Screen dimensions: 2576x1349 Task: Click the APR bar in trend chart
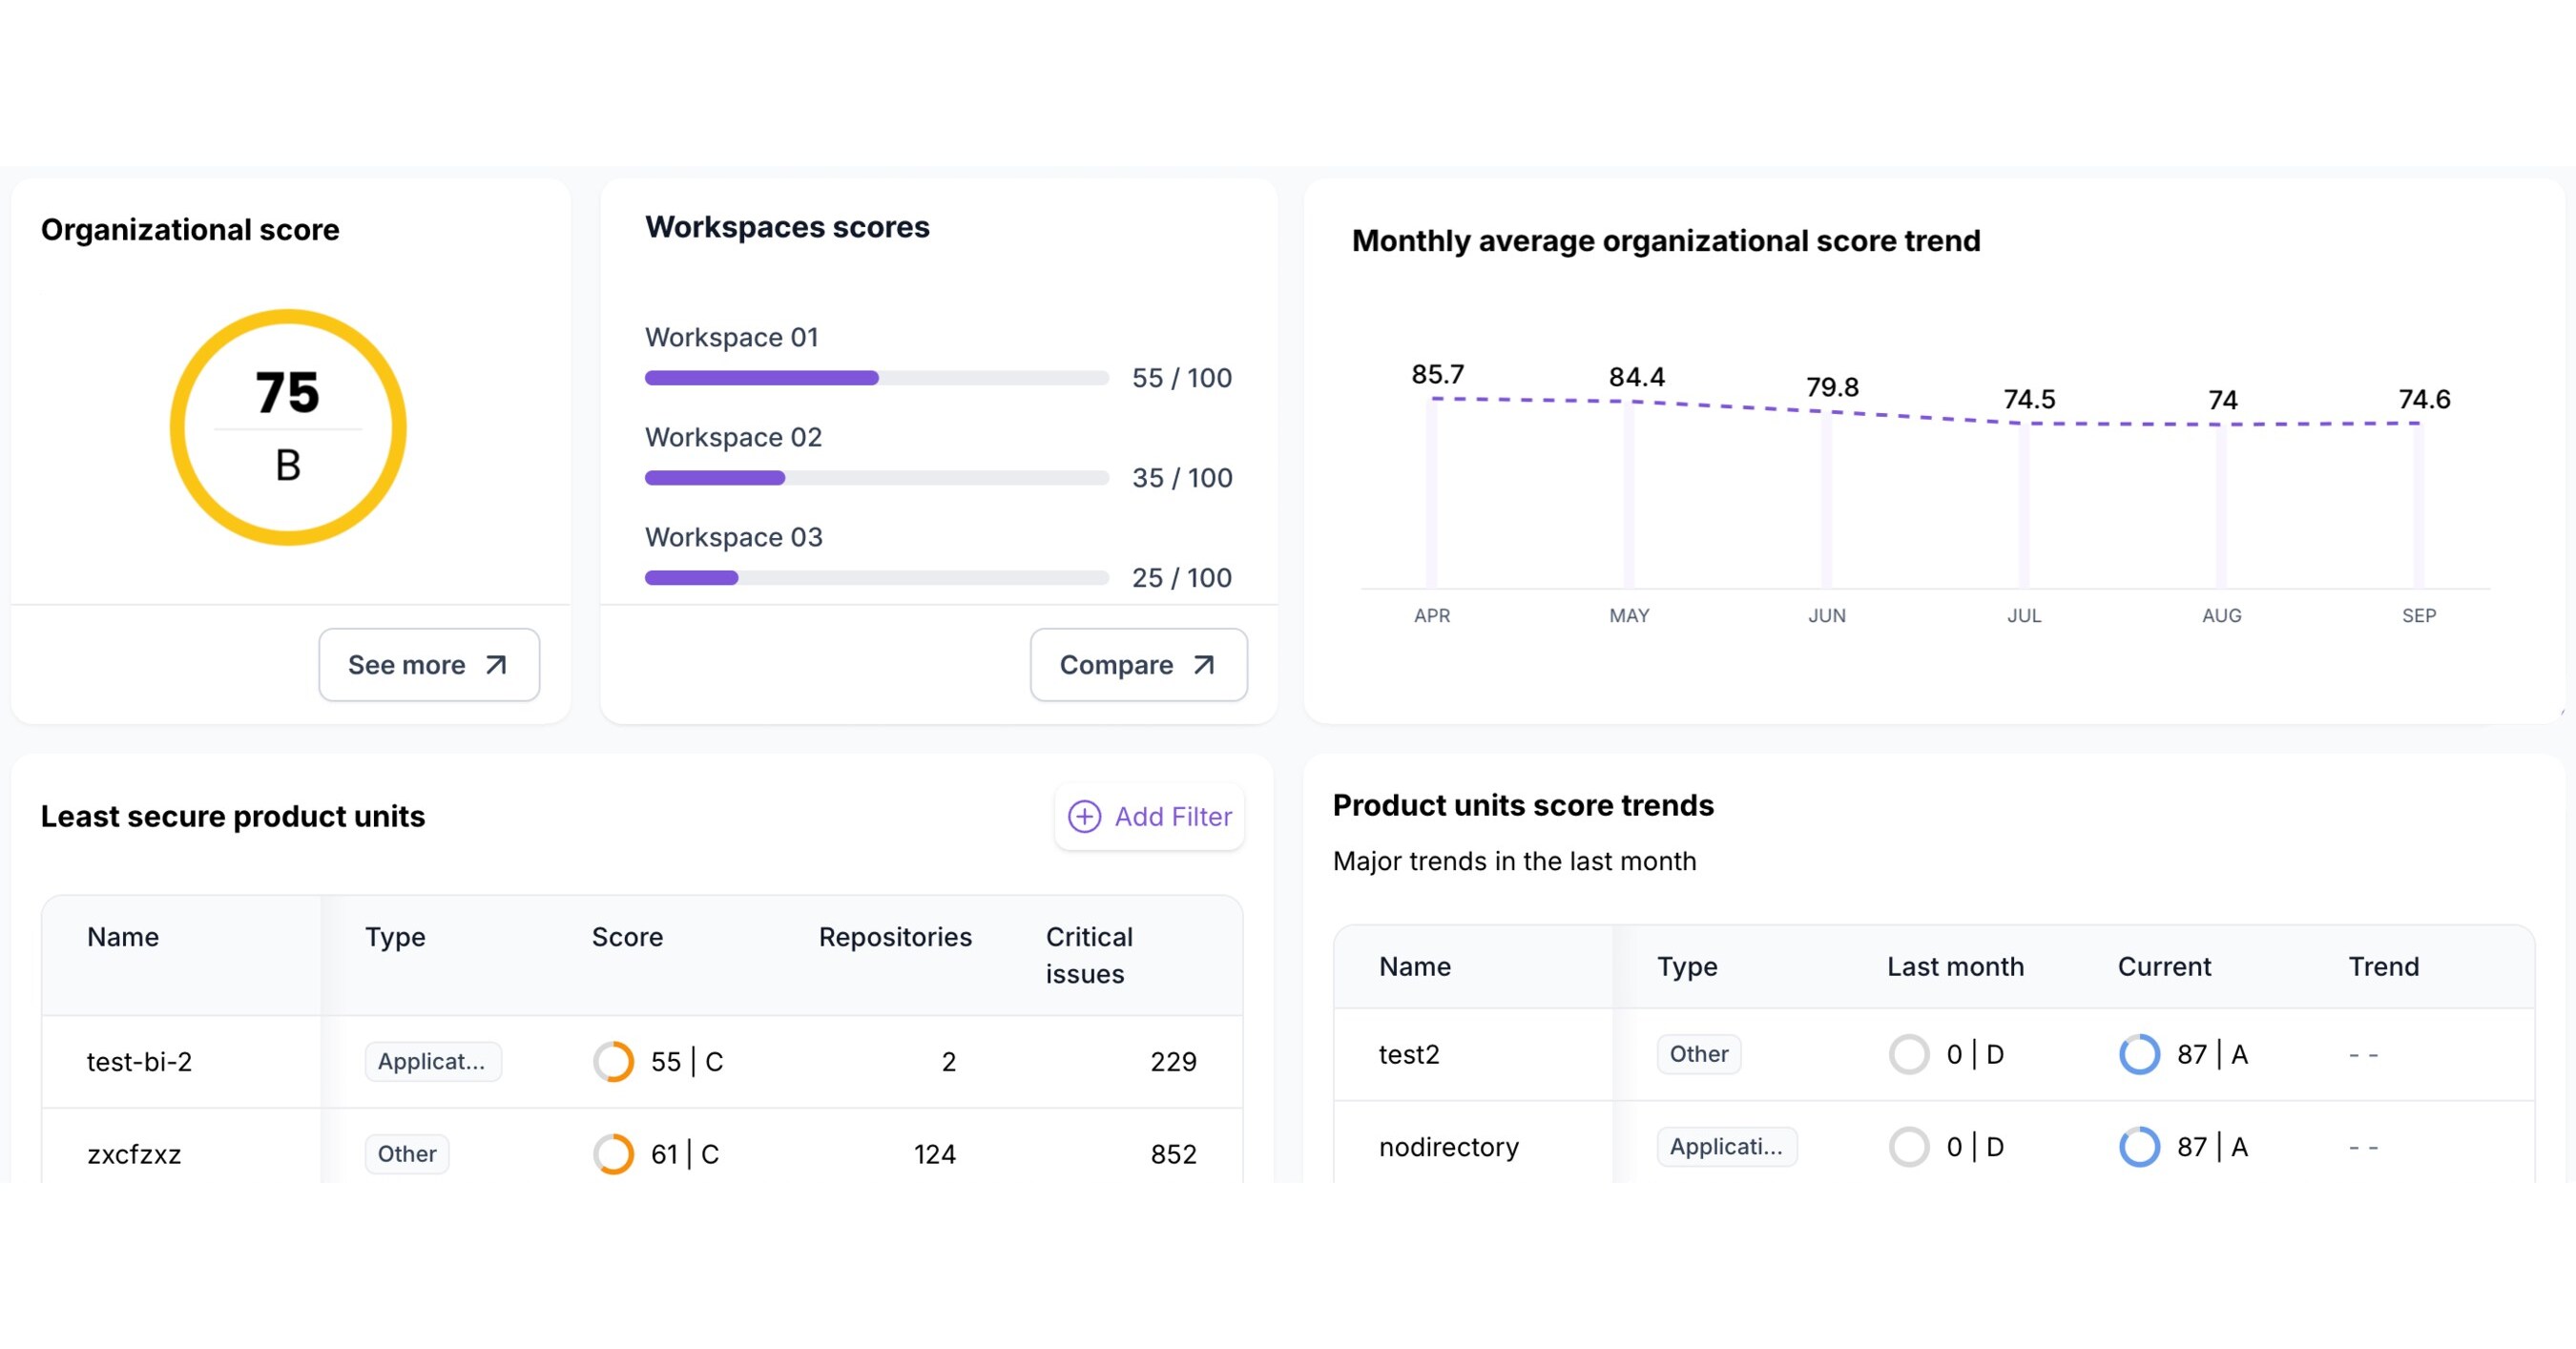pyautogui.click(x=1432, y=493)
